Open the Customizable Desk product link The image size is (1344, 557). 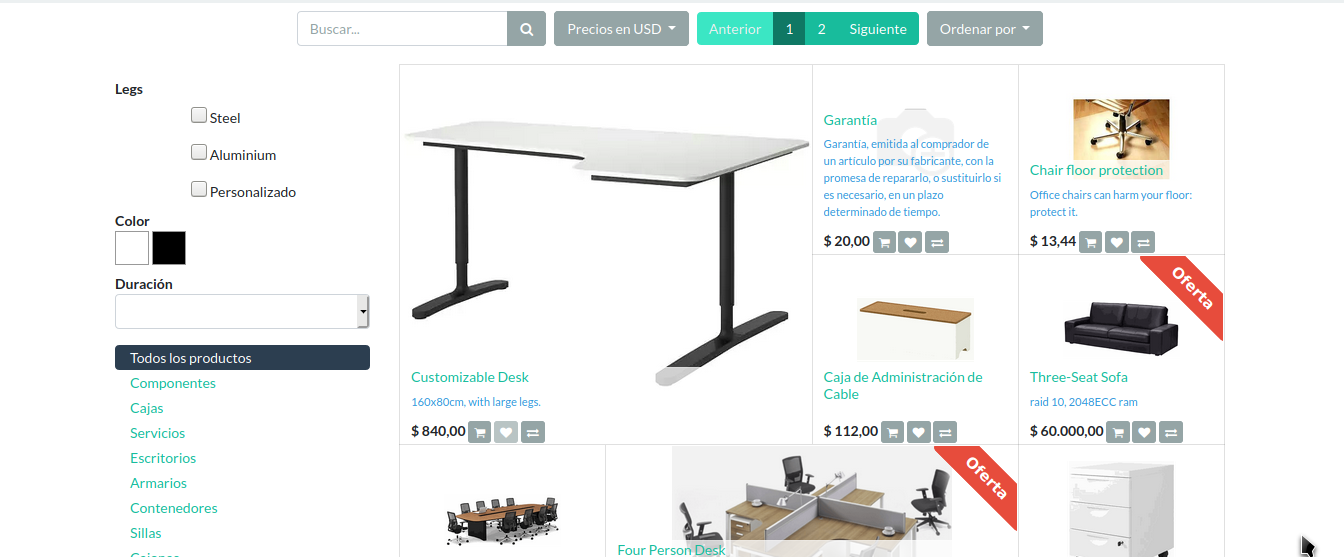click(470, 377)
